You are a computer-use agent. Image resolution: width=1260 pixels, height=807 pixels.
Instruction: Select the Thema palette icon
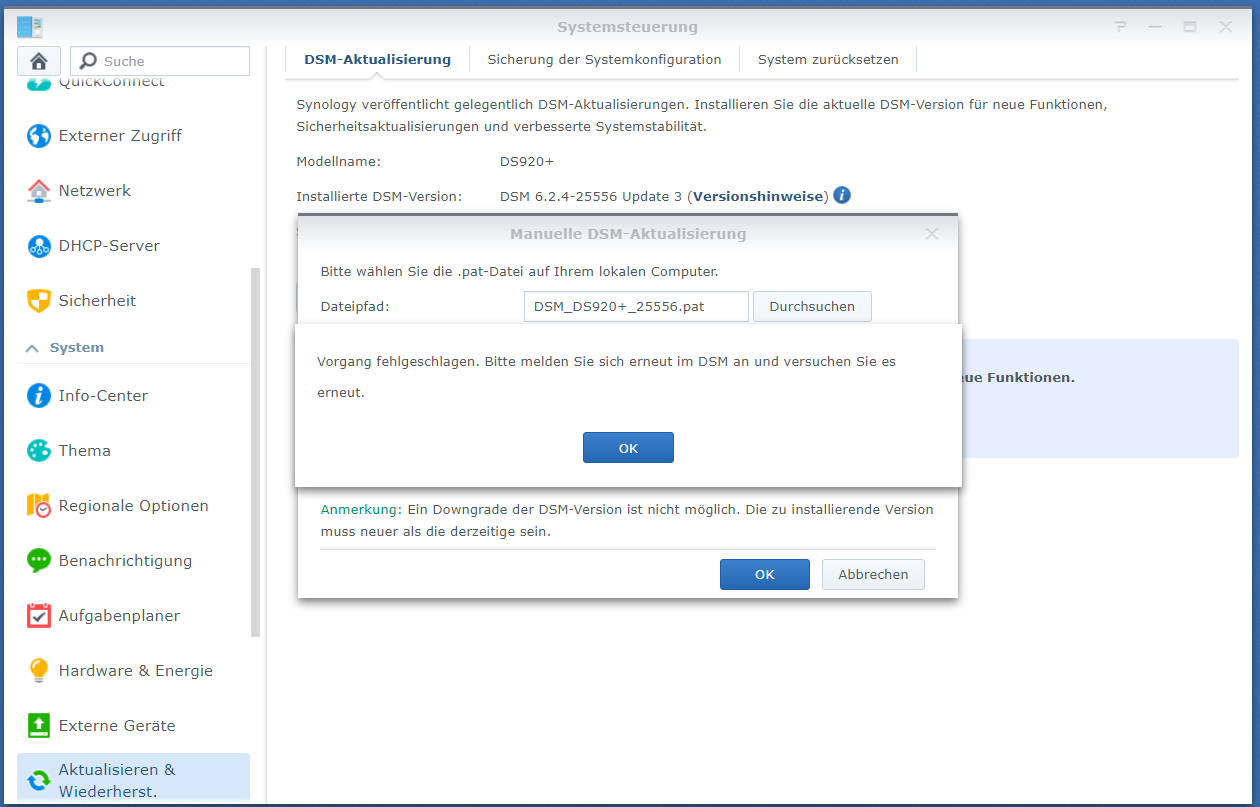[x=39, y=451]
